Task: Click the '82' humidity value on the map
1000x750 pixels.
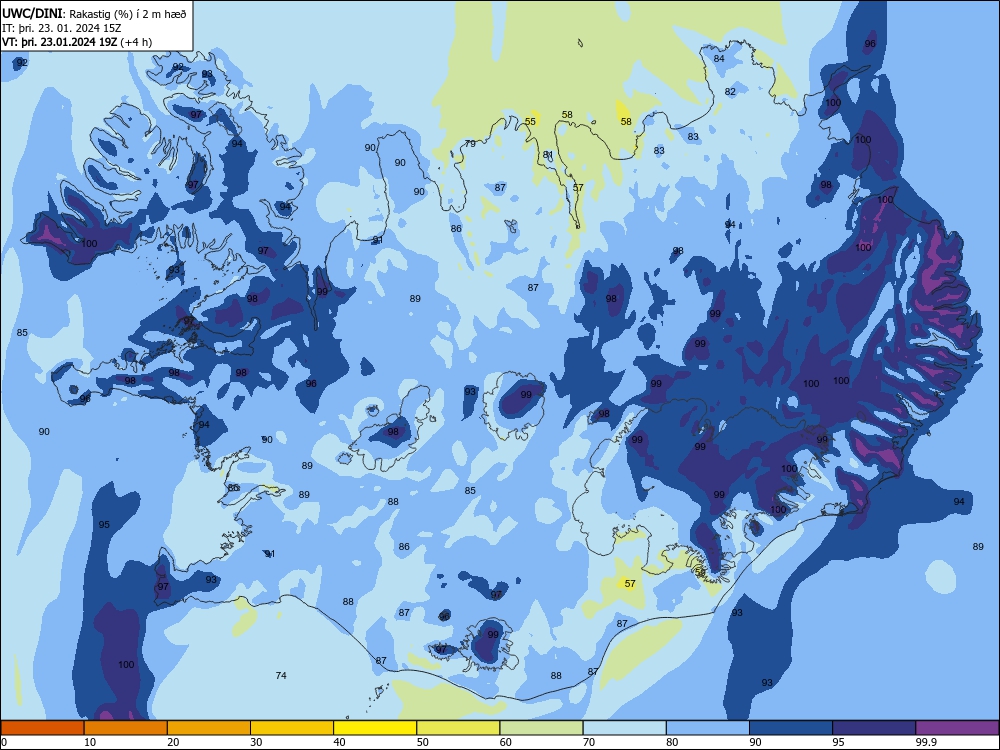Action: point(730,91)
